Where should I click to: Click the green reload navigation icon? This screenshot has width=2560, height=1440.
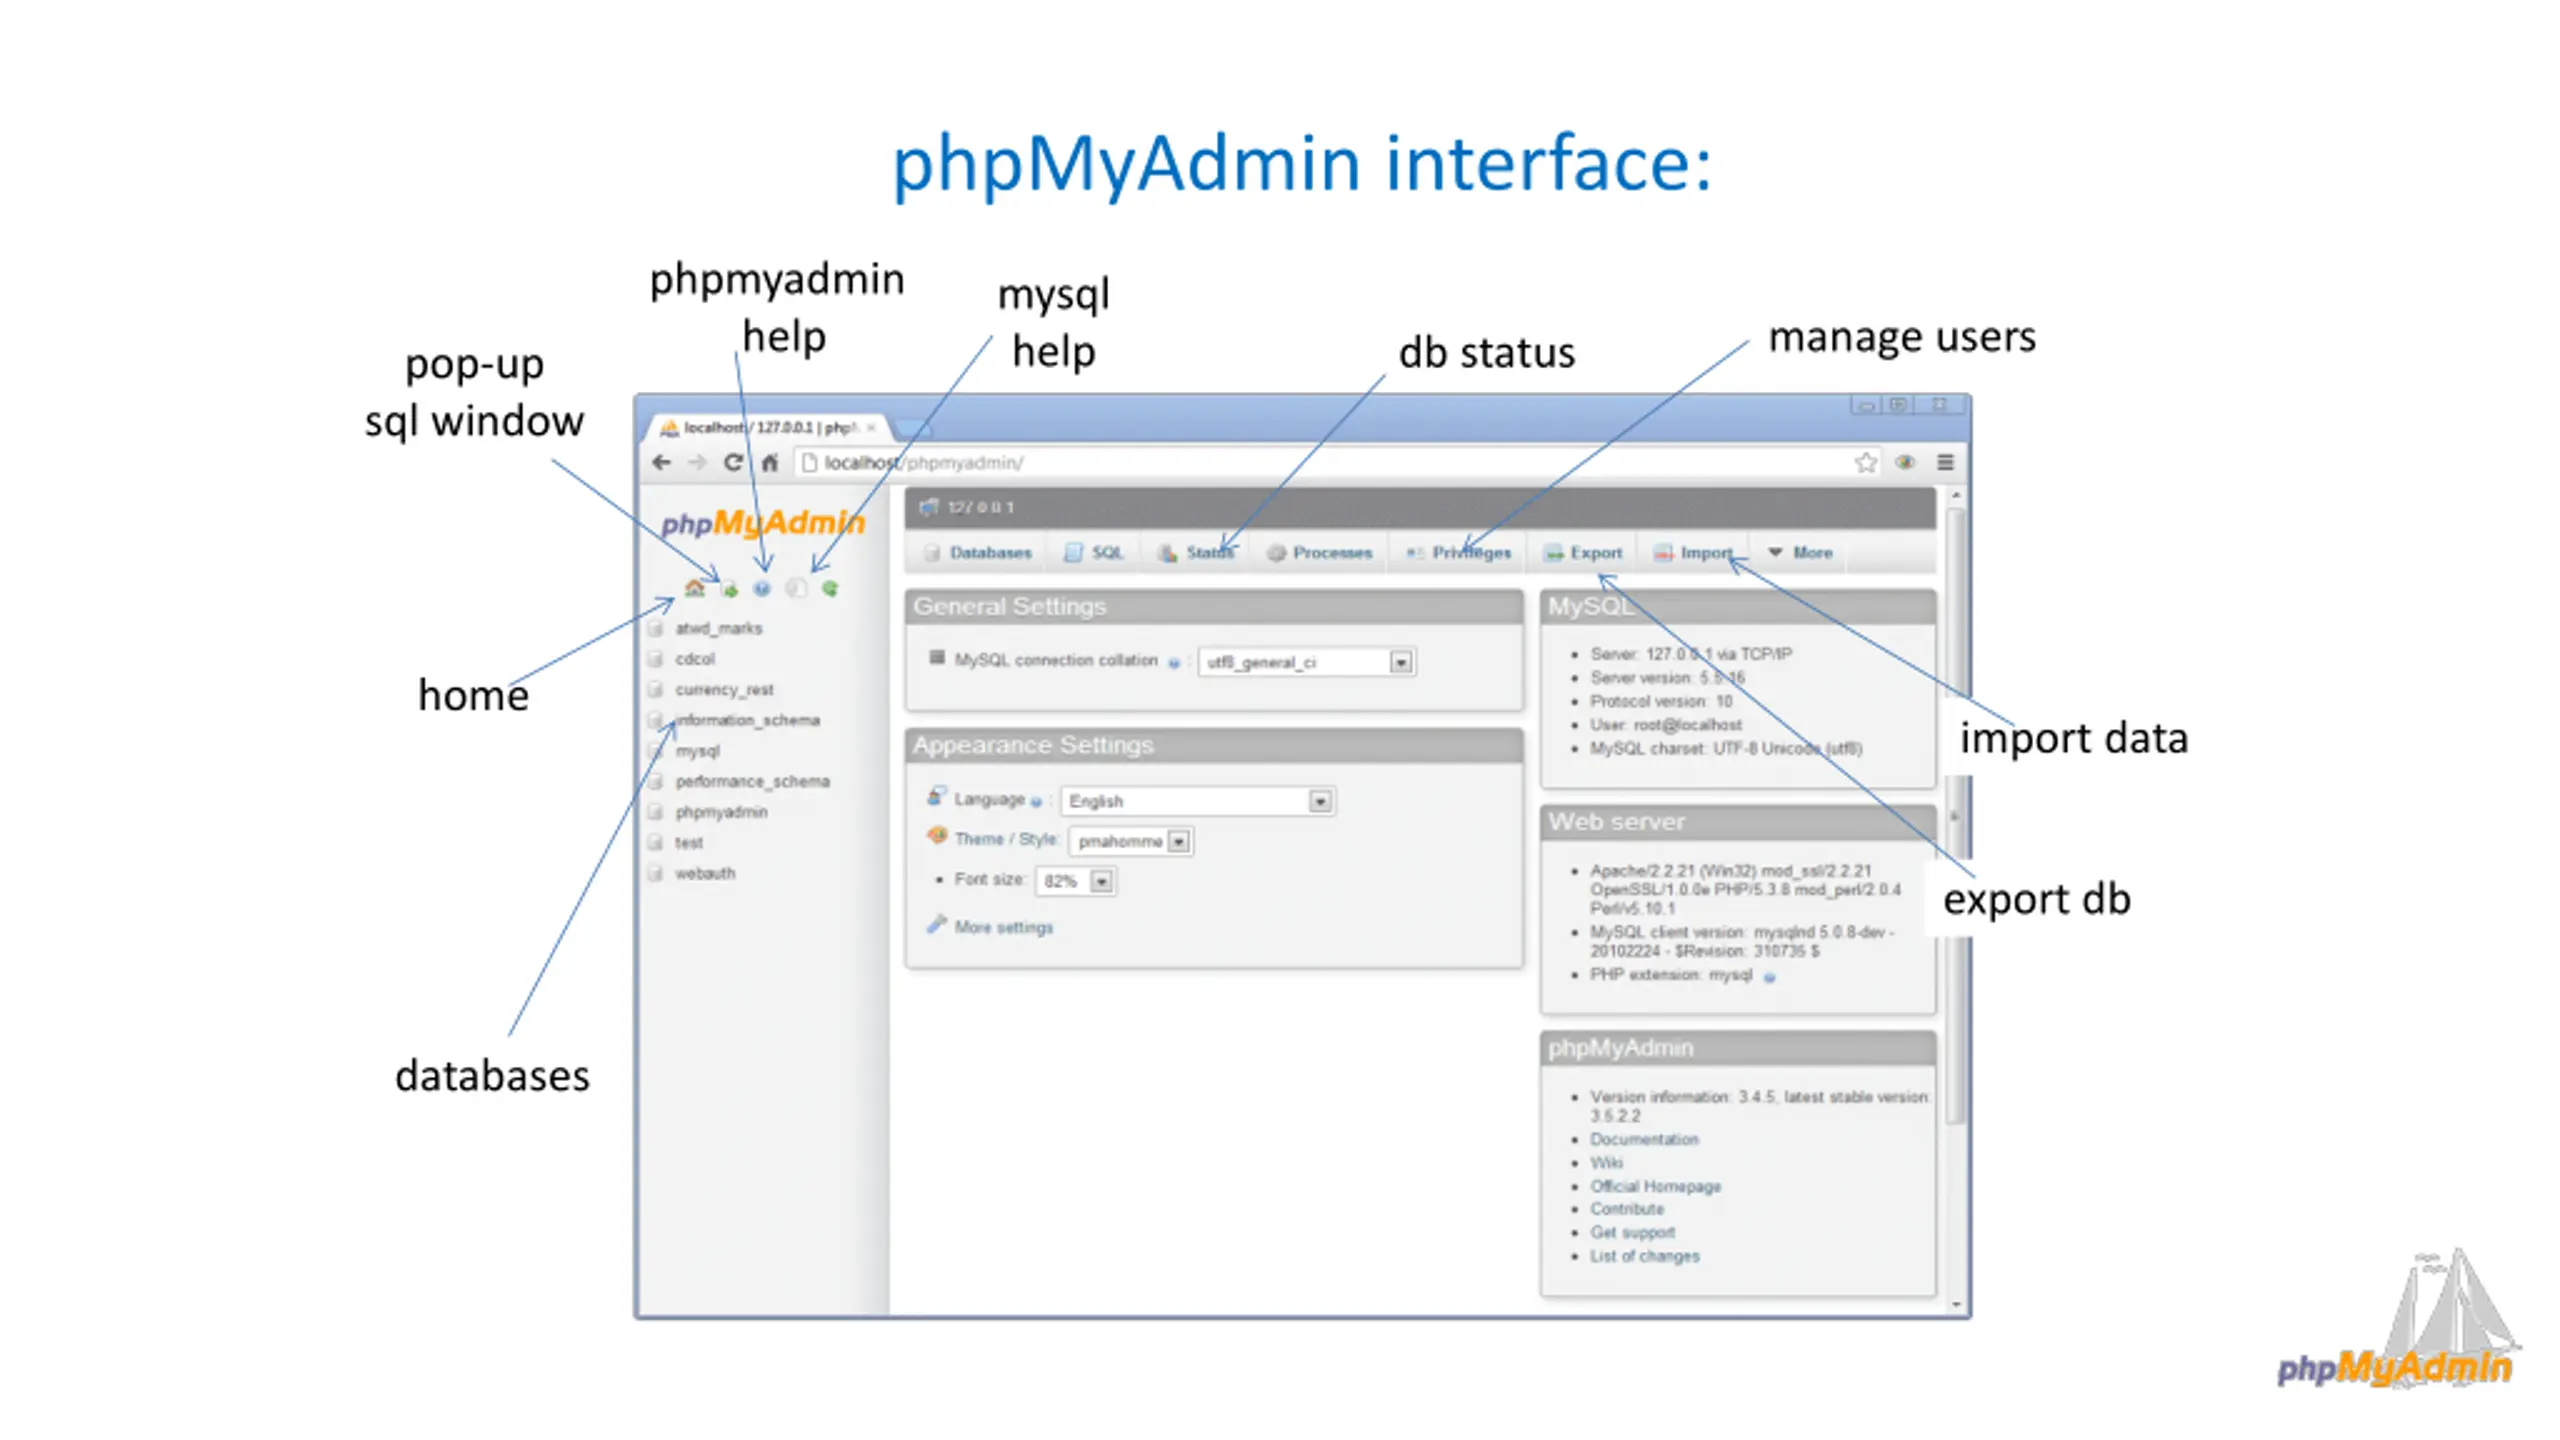830,588
